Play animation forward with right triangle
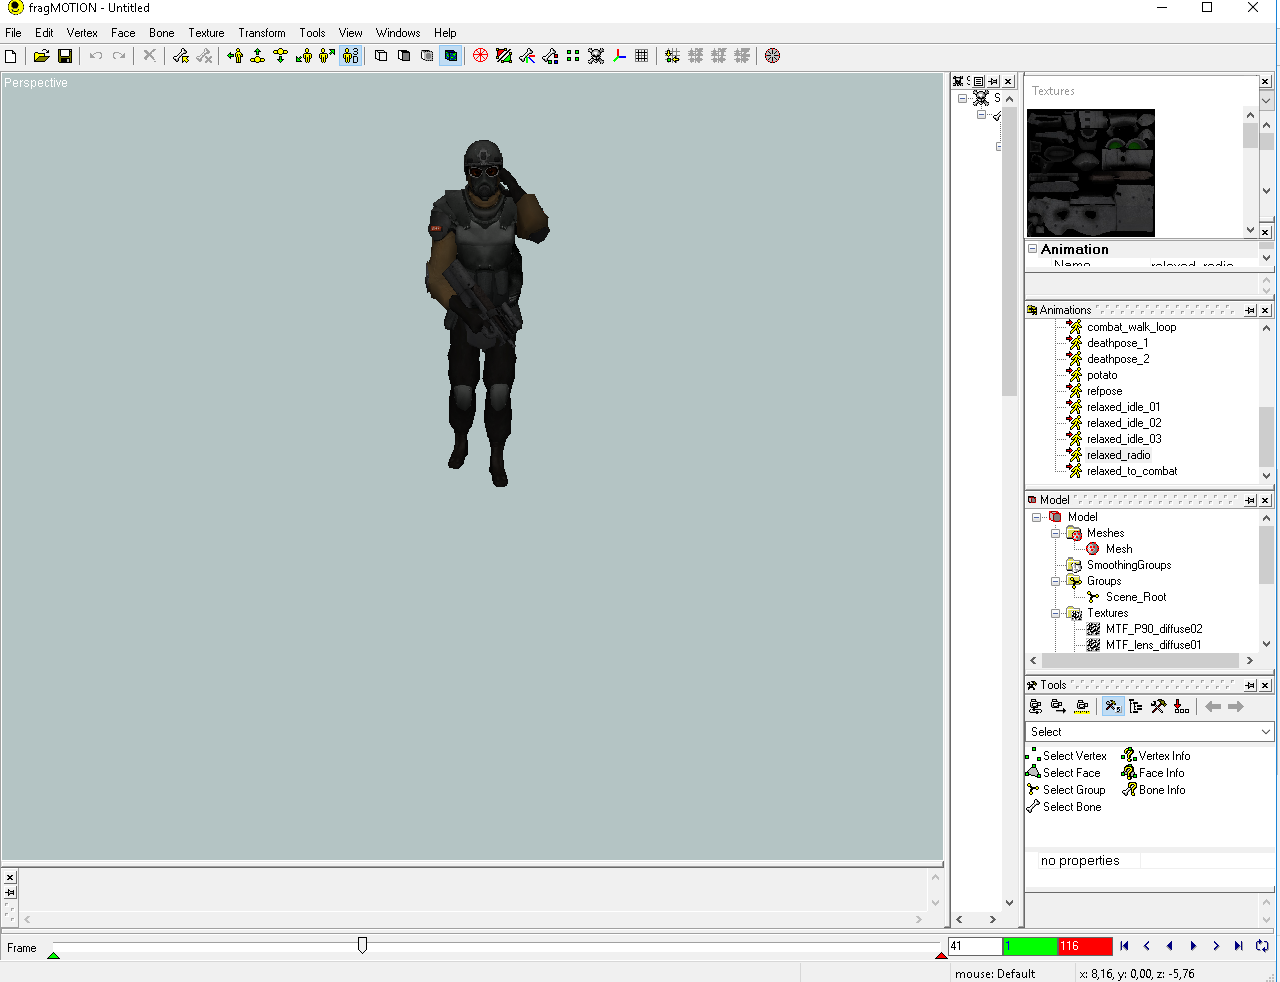Viewport: 1280px width, 982px height. (1193, 946)
